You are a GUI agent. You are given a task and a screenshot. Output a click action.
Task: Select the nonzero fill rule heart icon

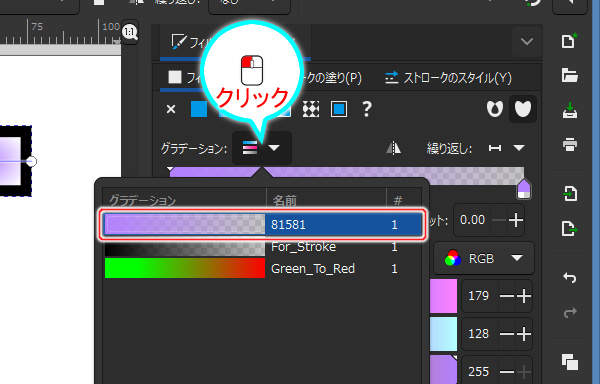(523, 109)
